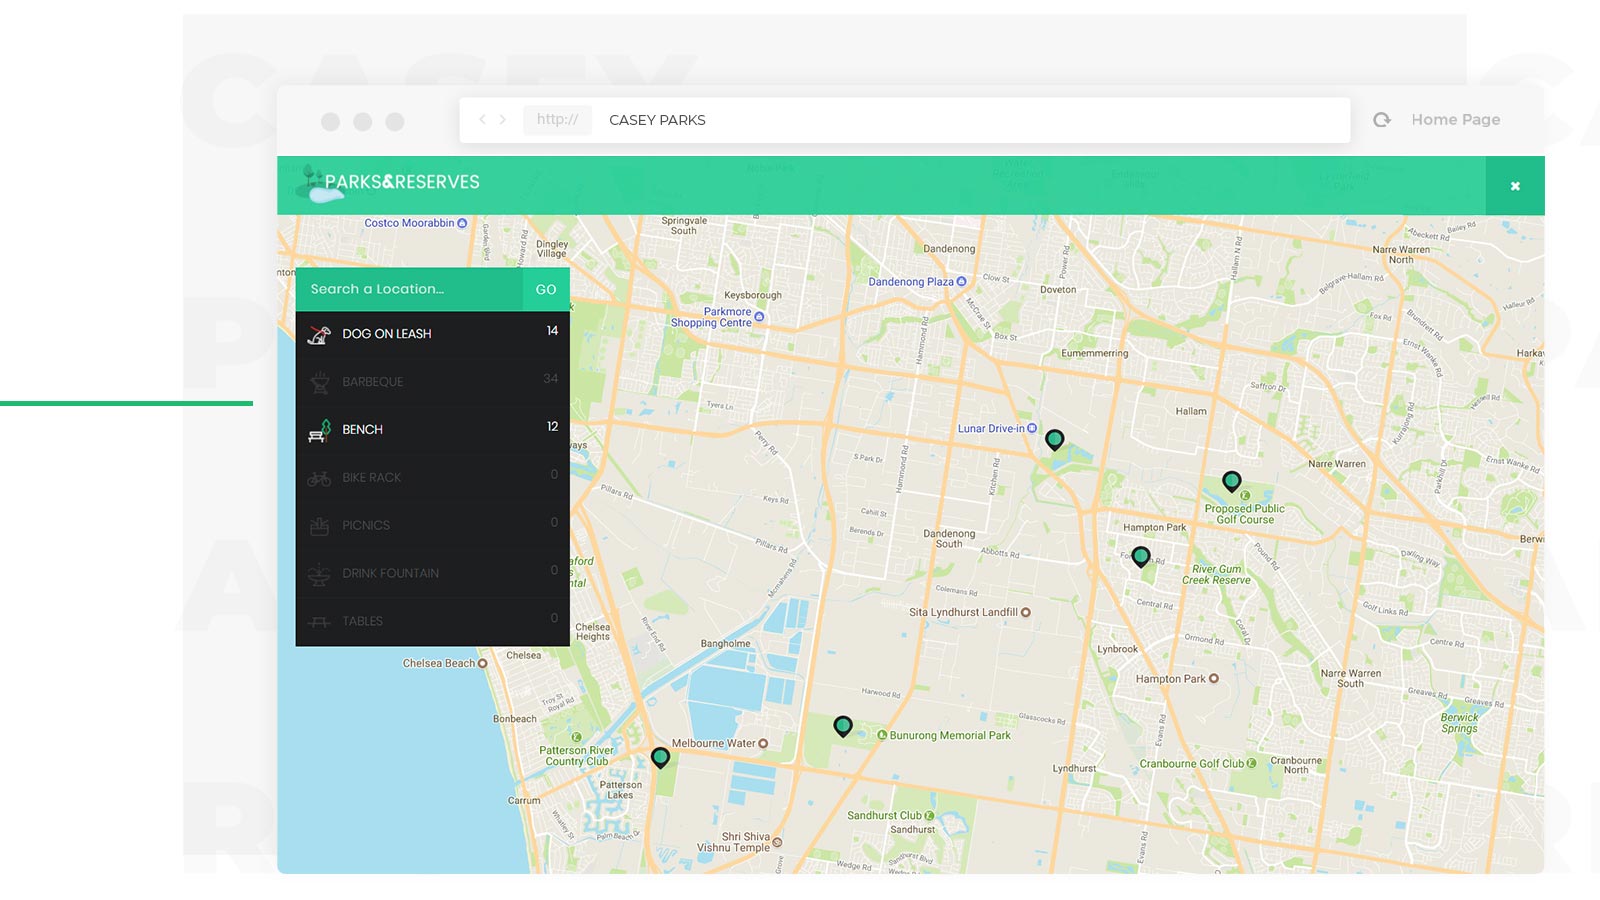The height and width of the screenshot is (900, 1600).
Task: Click the Tables icon
Action: pyautogui.click(x=319, y=622)
